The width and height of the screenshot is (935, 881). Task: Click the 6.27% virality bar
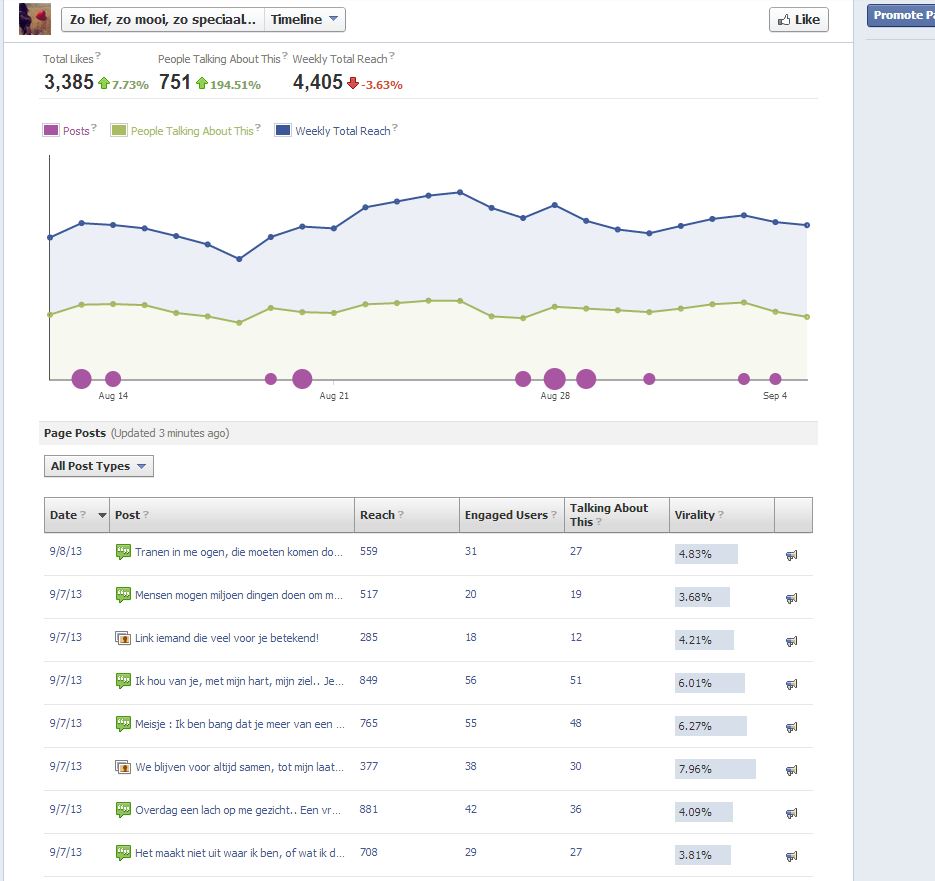tap(710, 726)
